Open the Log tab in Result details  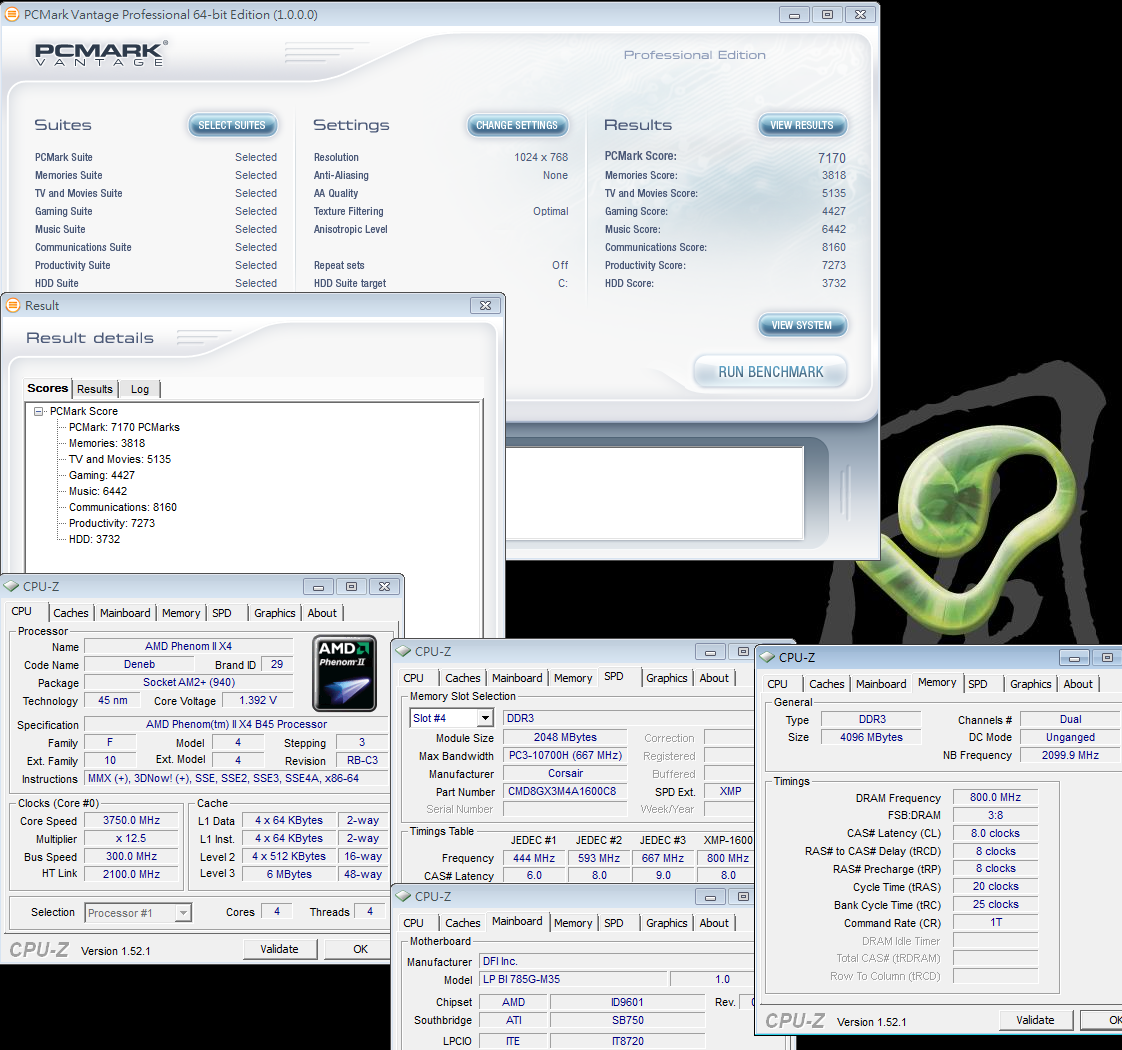[x=140, y=389]
